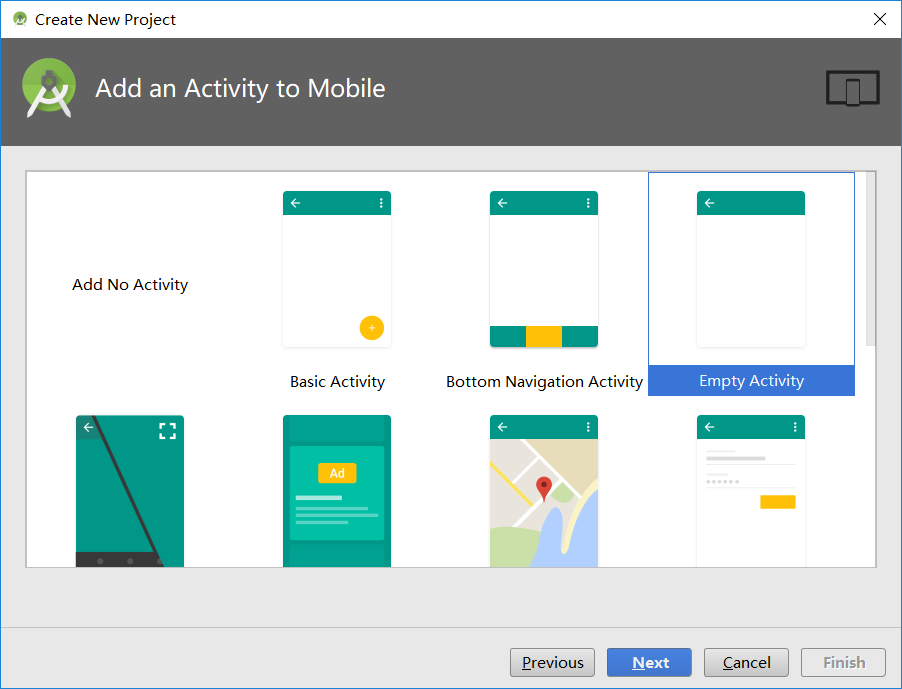Click the Android Studio logo in the header
Screen dimensions: 902x689
click(48, 87)
